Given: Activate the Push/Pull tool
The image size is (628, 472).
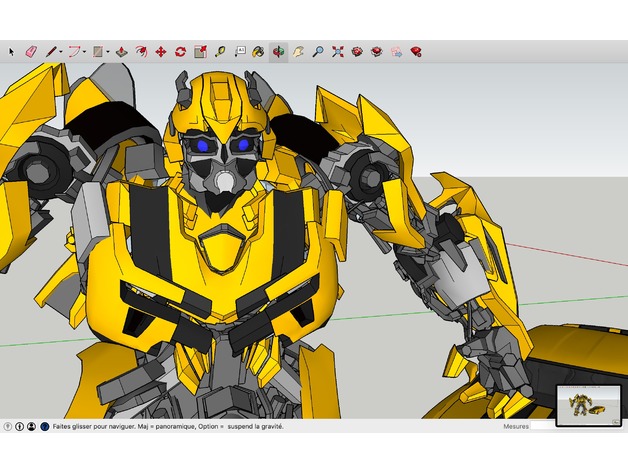Looking at the screenshot, I should click(x=122, y=52).
